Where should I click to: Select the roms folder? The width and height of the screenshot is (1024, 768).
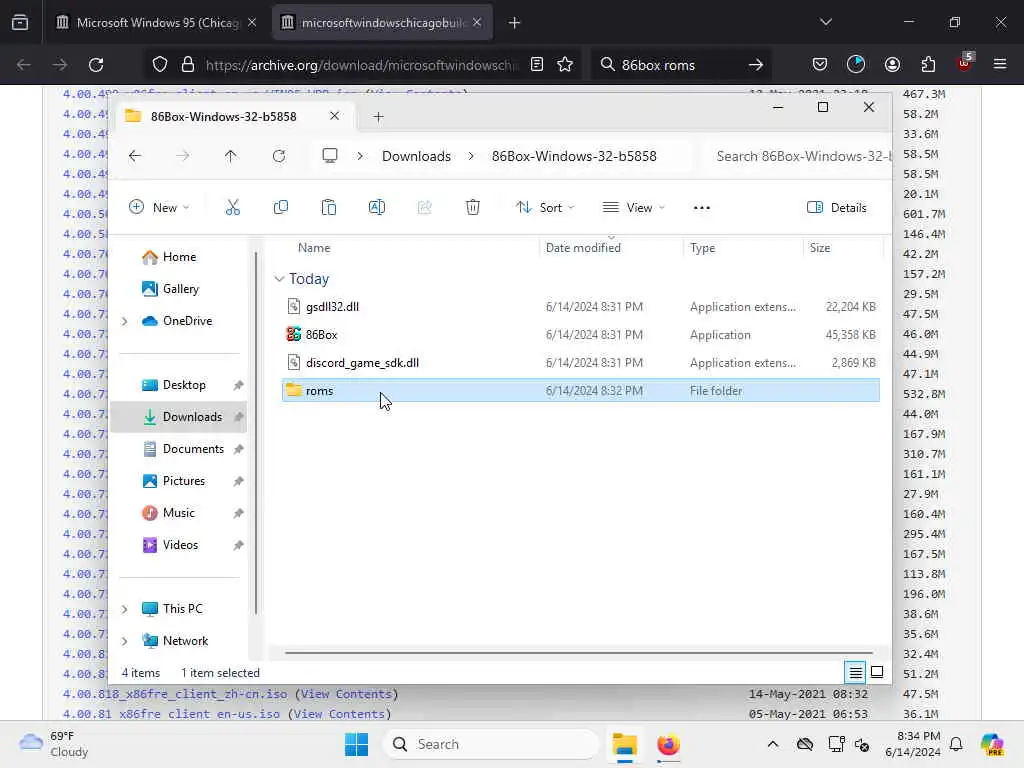click(581, 391)
